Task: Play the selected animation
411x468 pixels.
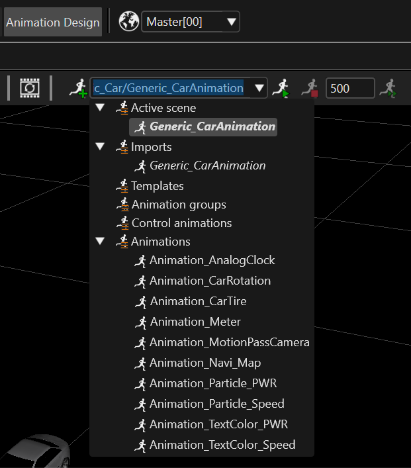Action: 281,88
